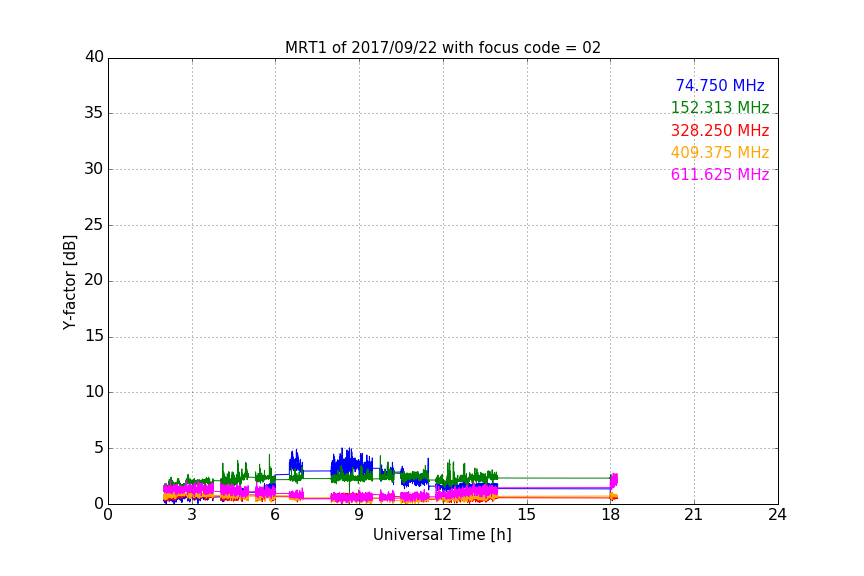Click the magenta data burst at hour 18
This screenshot has width=864, height=576.
click(614, 480)
